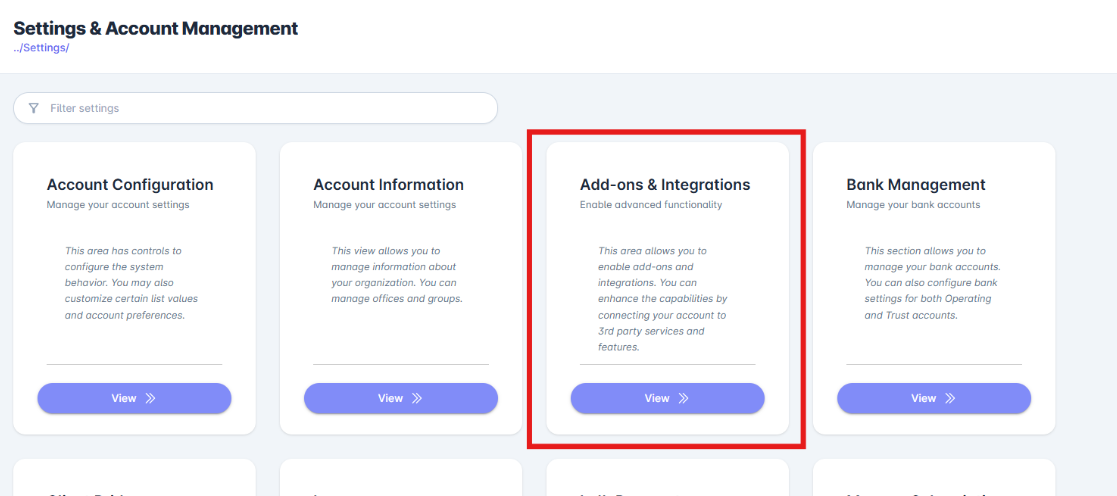
Task: Click the funnel filter icon
Action: [x=34, y=108]
